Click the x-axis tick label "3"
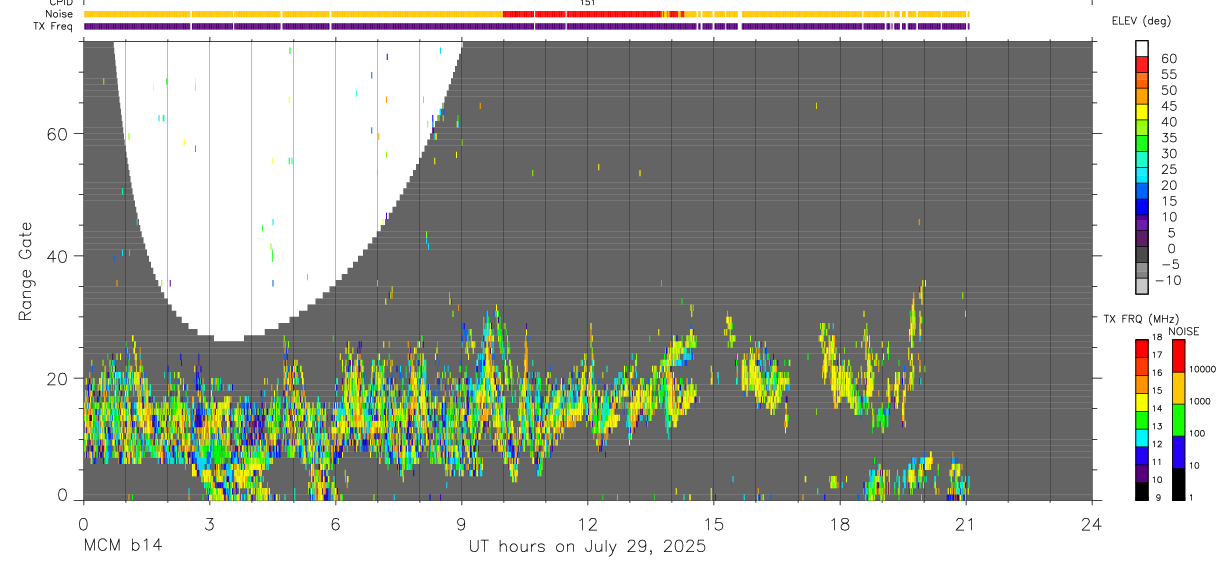 pyautogui.click(x=209, y=523)
